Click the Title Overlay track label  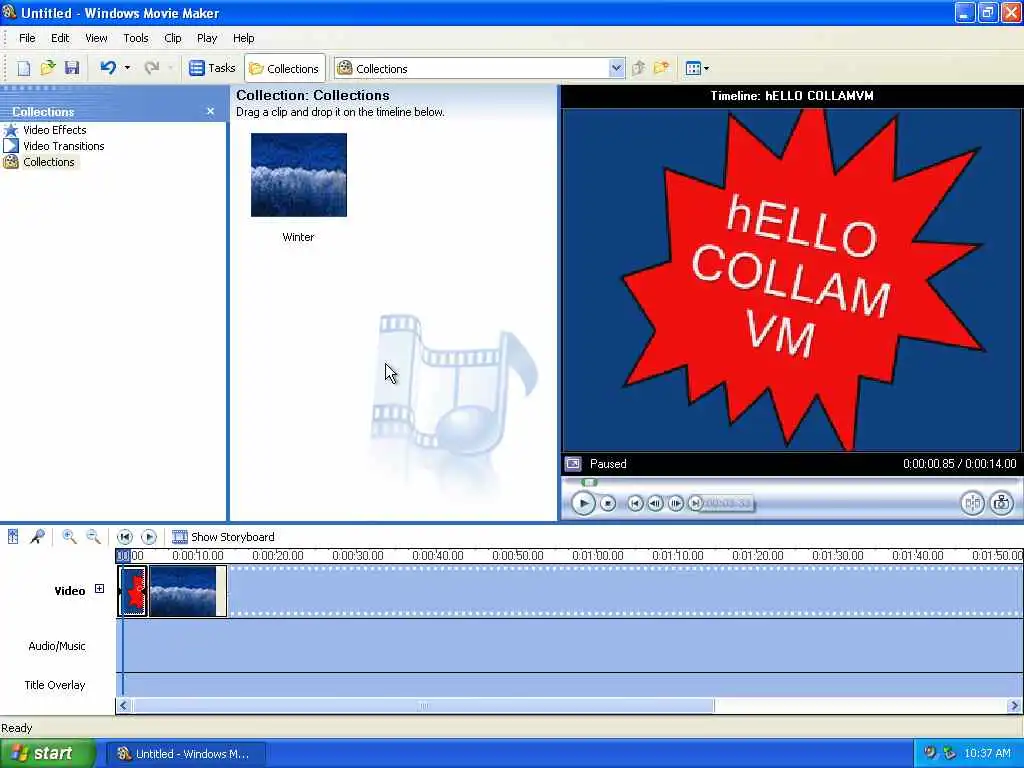[55, 685]
